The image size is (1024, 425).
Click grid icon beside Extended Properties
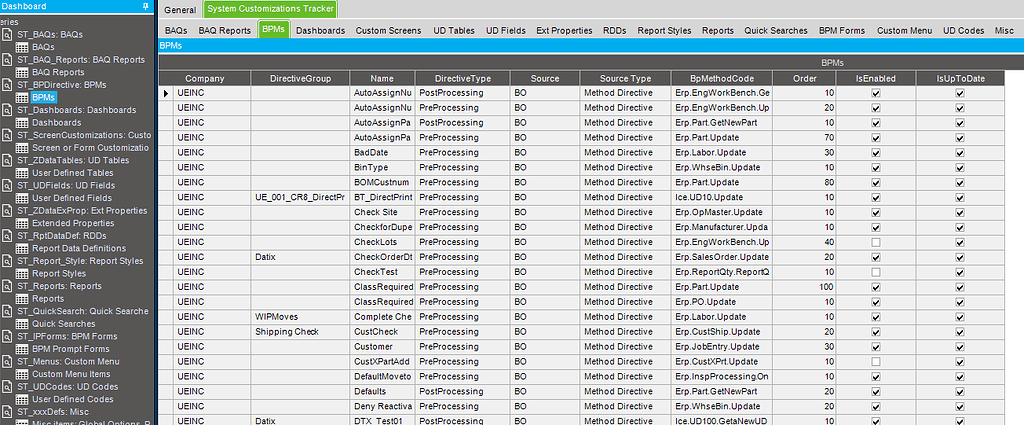(x=22, y=223)
